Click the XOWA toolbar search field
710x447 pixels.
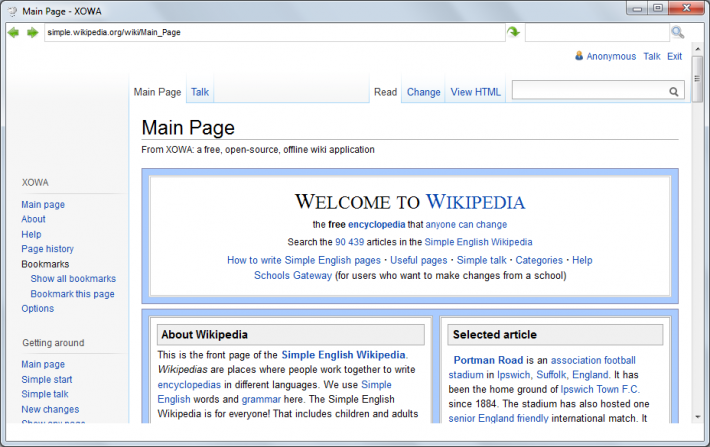(x=598, y=32)
